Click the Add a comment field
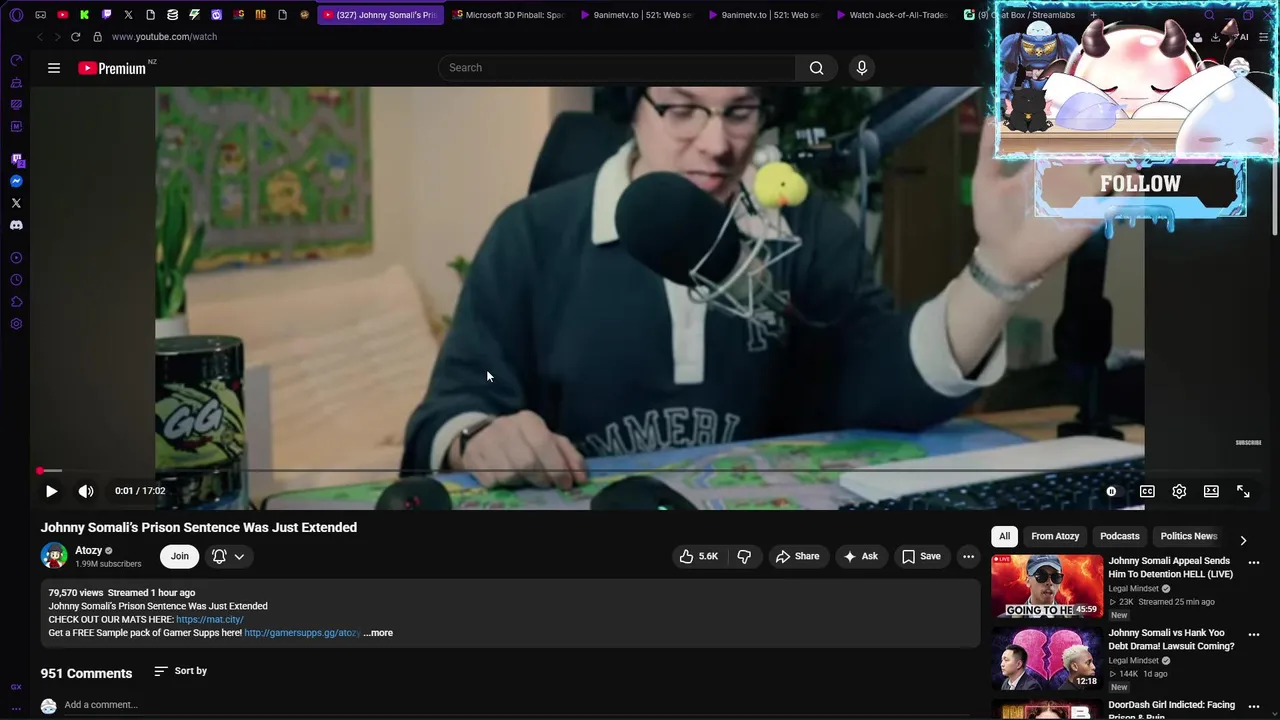 coord(520,705)
